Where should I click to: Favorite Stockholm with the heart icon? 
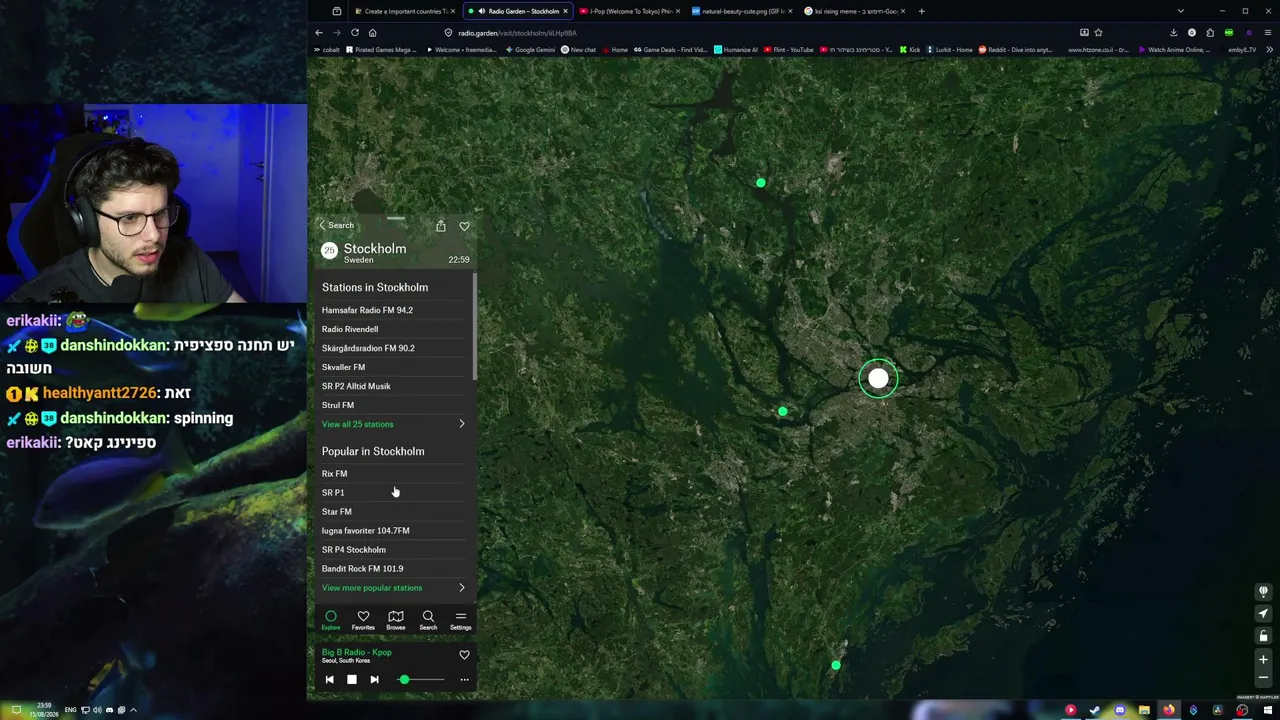(464, 226)
